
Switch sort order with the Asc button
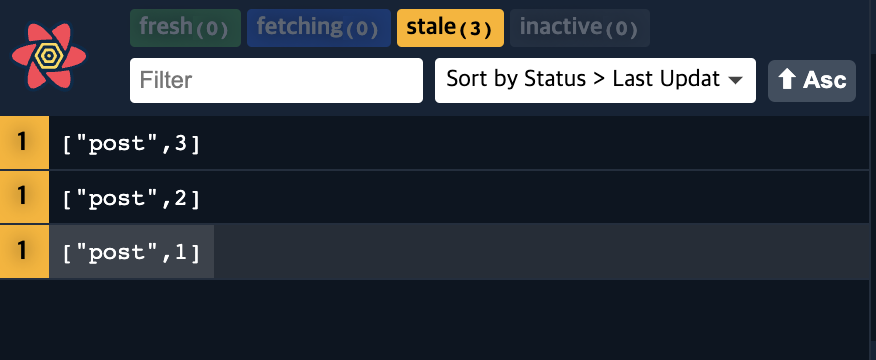pos(812,81)
